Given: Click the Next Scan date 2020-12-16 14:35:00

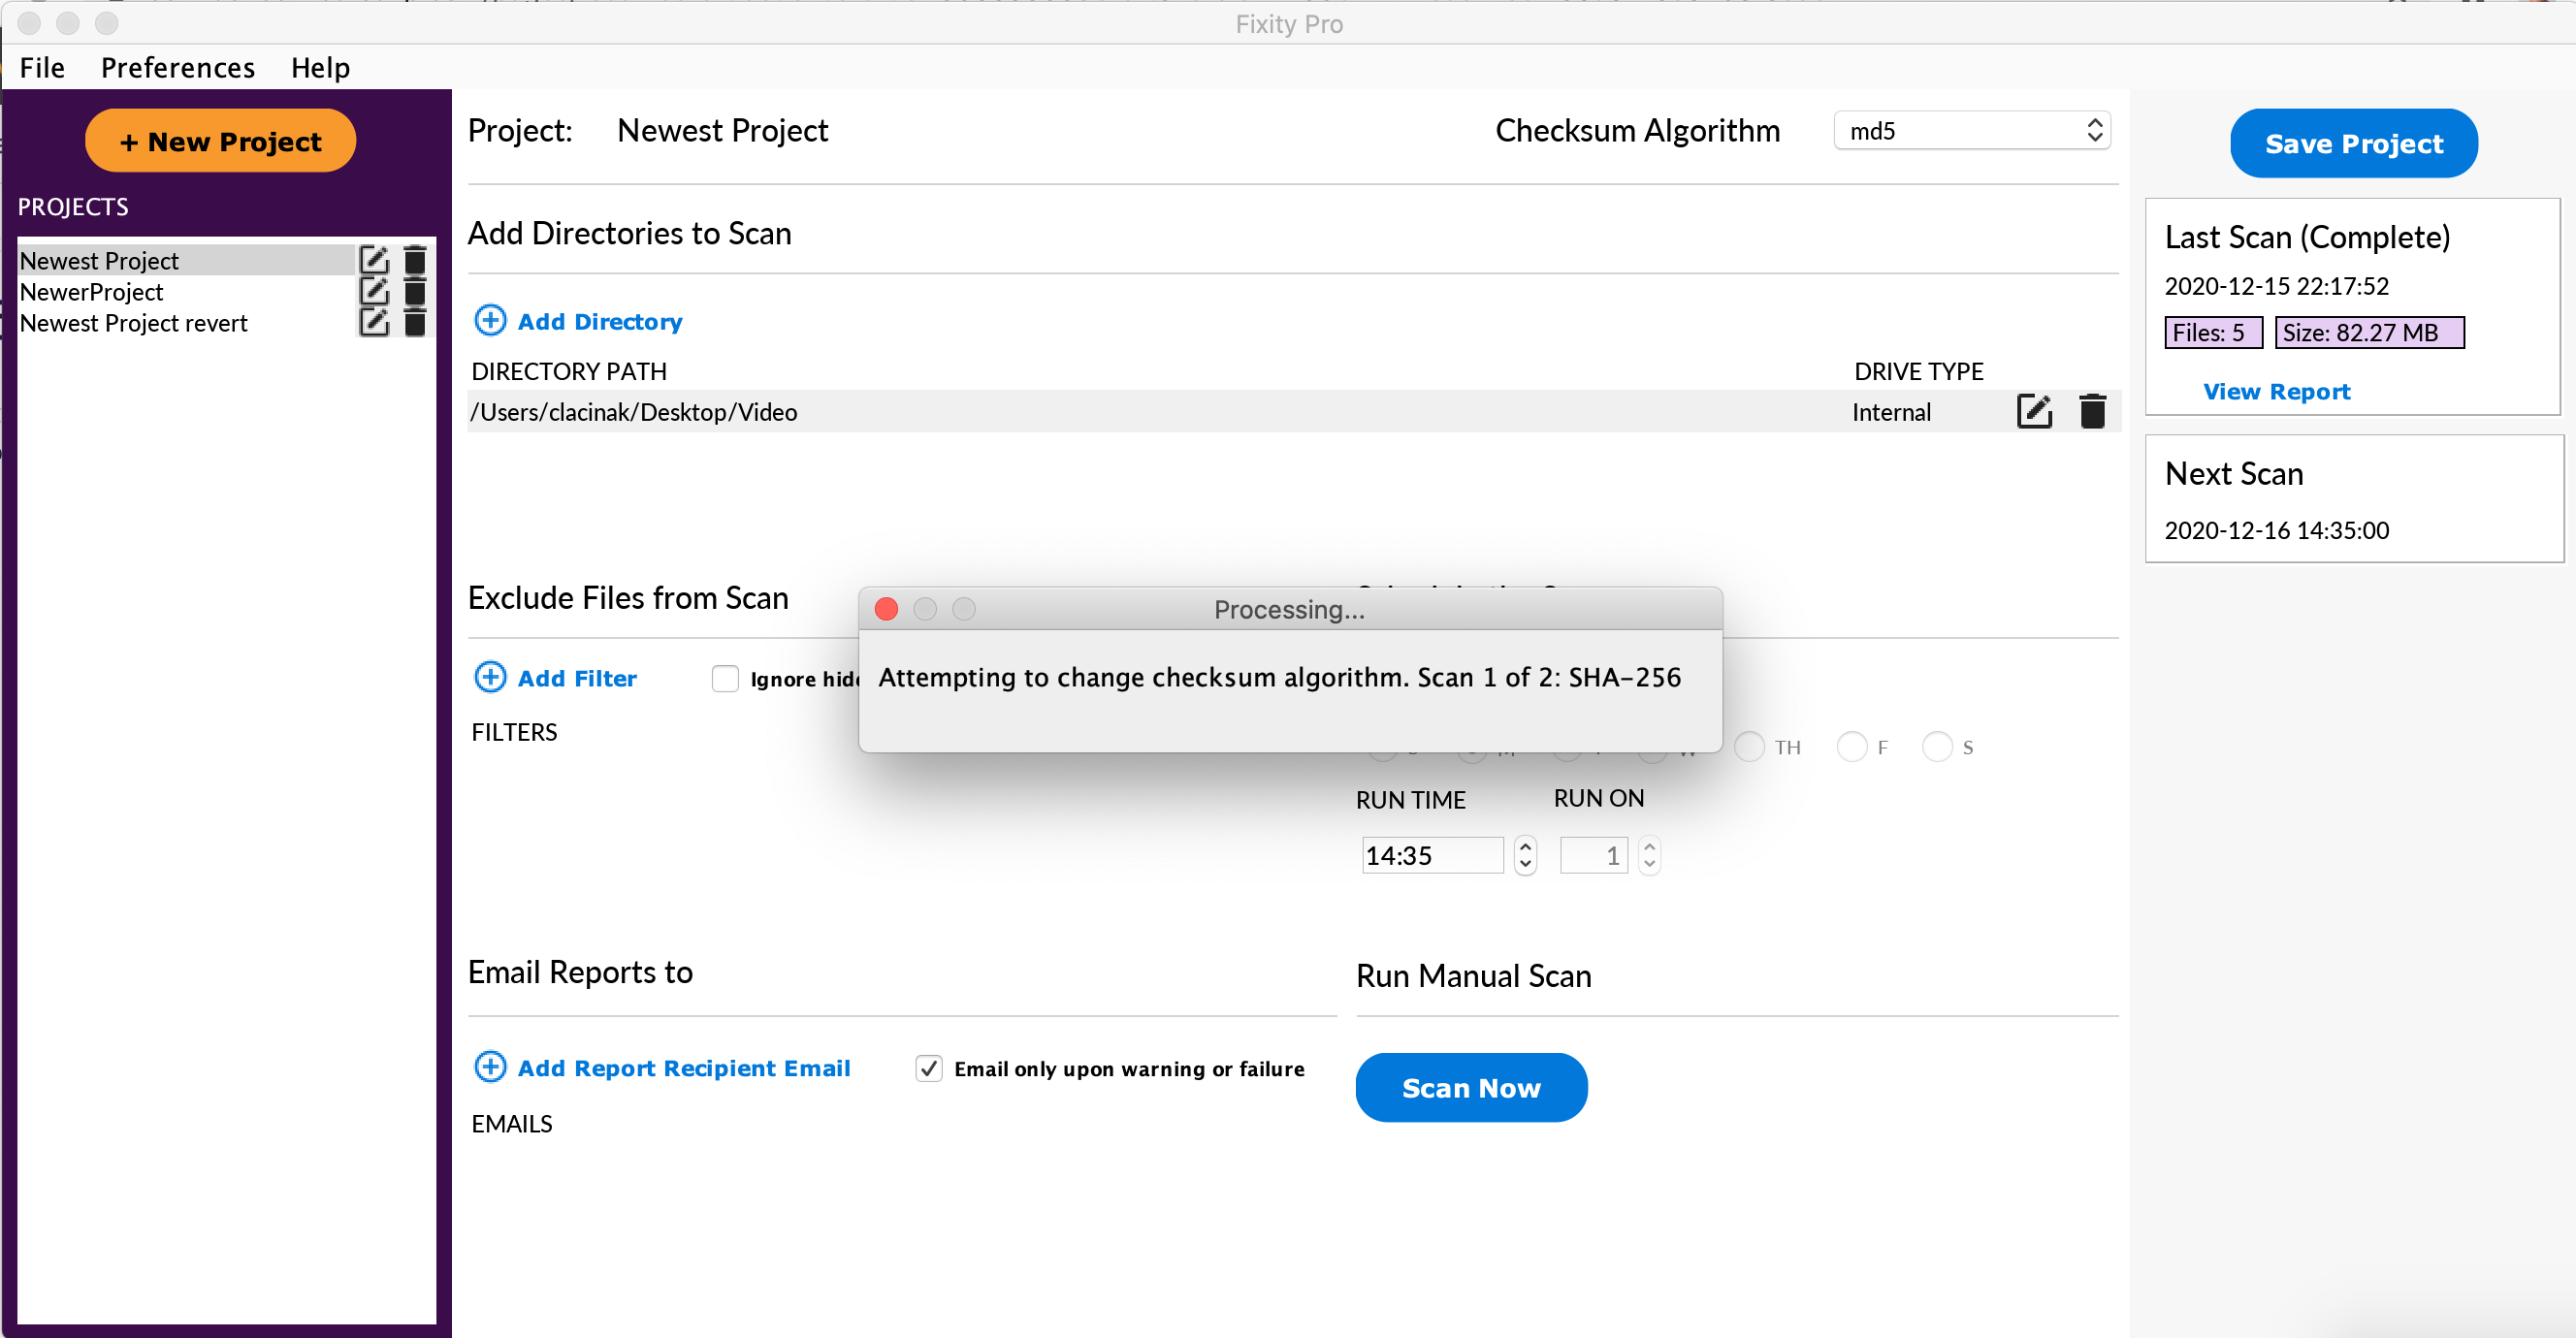Looking at the screenshot, I should point(2277,531).
